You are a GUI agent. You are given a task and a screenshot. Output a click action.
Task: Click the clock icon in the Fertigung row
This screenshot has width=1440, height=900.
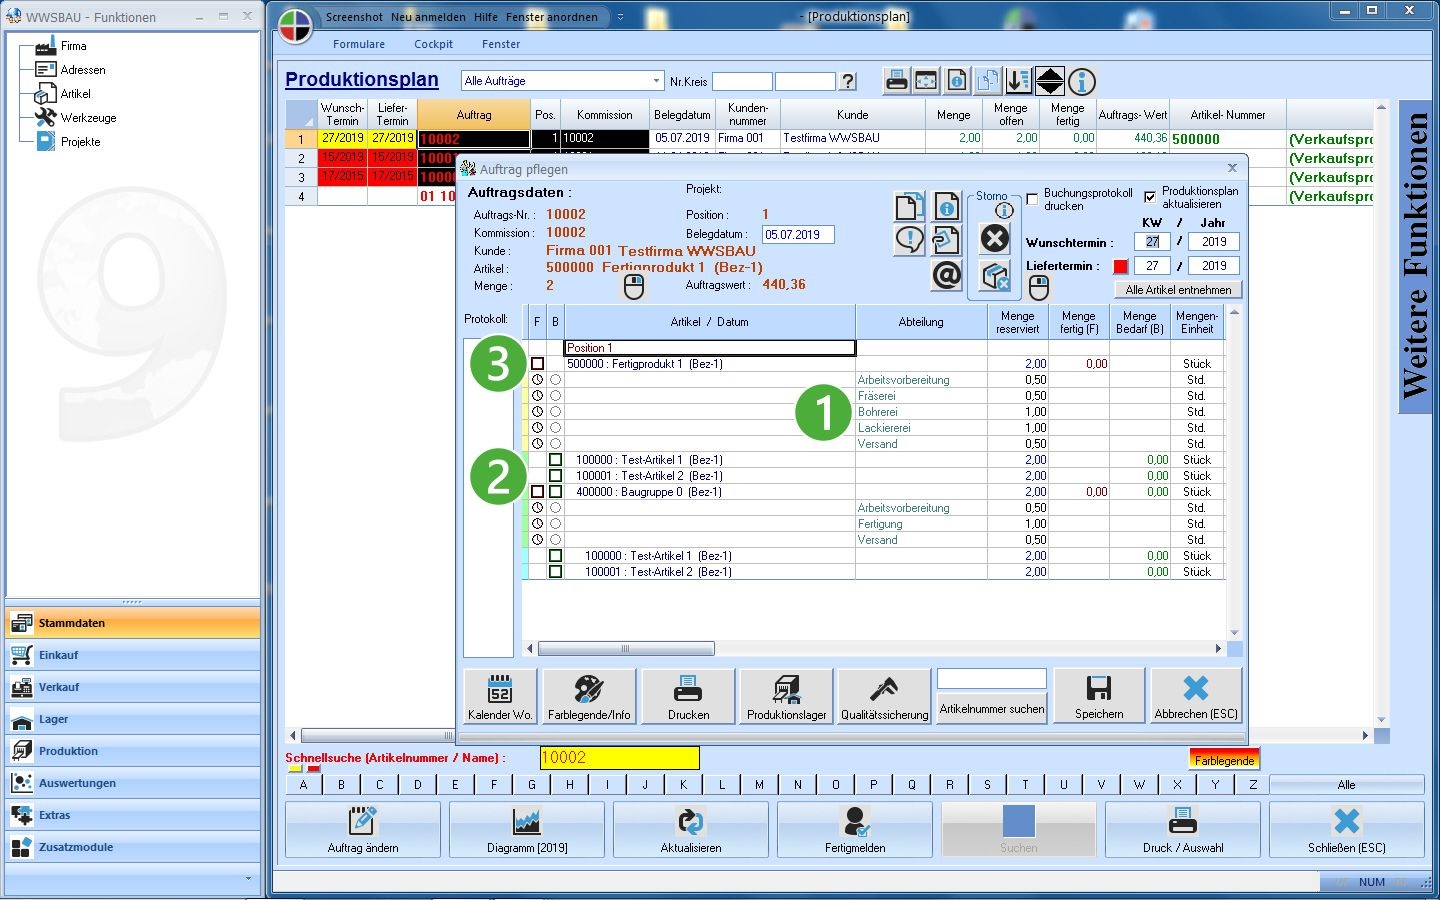(x=537, y=524)
